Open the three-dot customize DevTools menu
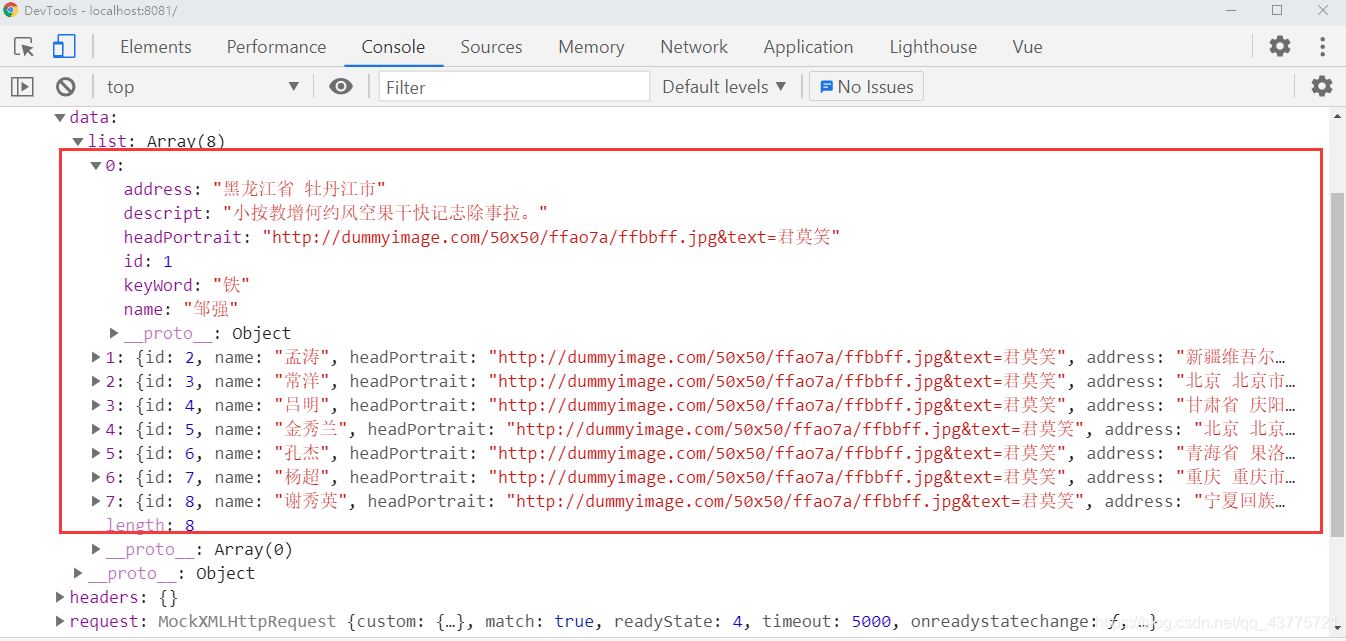The image size is (1346, 641). click(x=1322, y=46)
